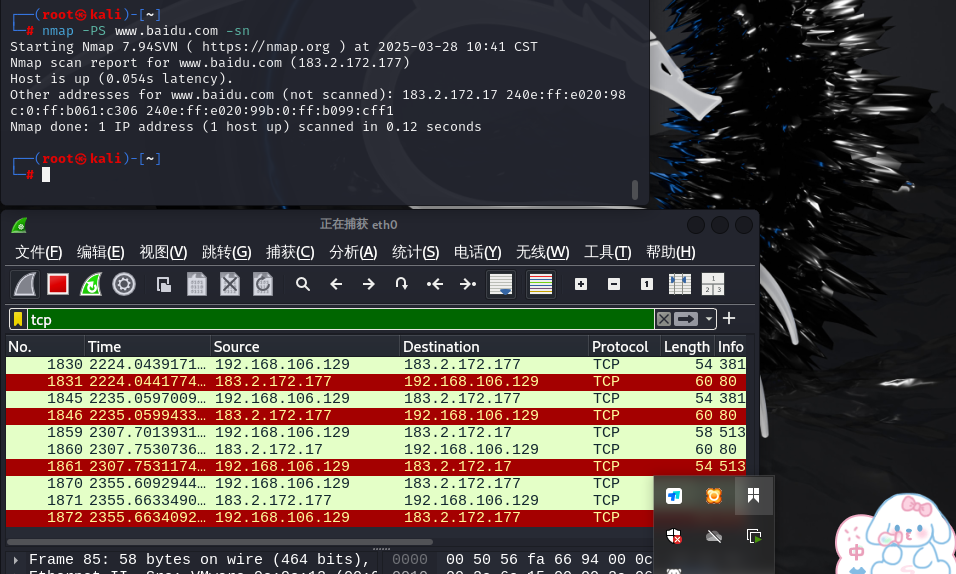Go to next packet arrow
Screen dimensions: 956x574
[x=369, y=284]
